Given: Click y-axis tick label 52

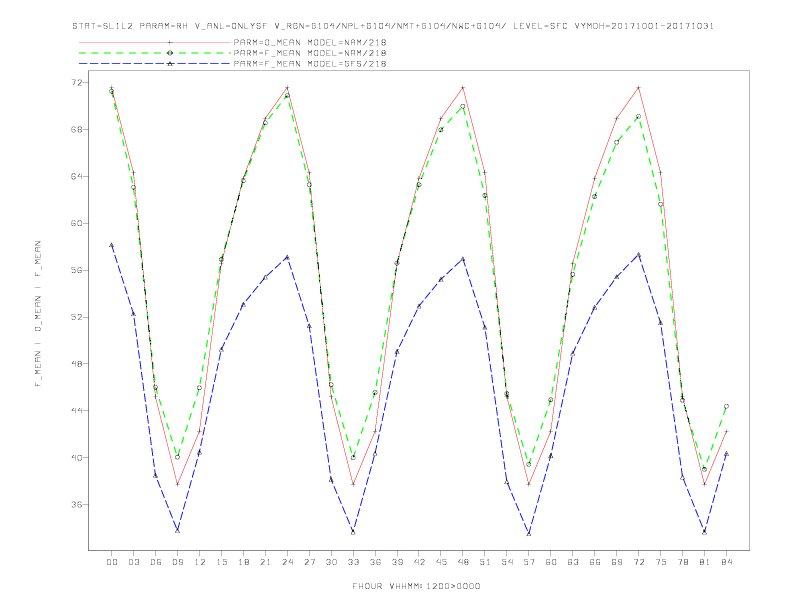Looking at the screenshot, I should point(79,317).
